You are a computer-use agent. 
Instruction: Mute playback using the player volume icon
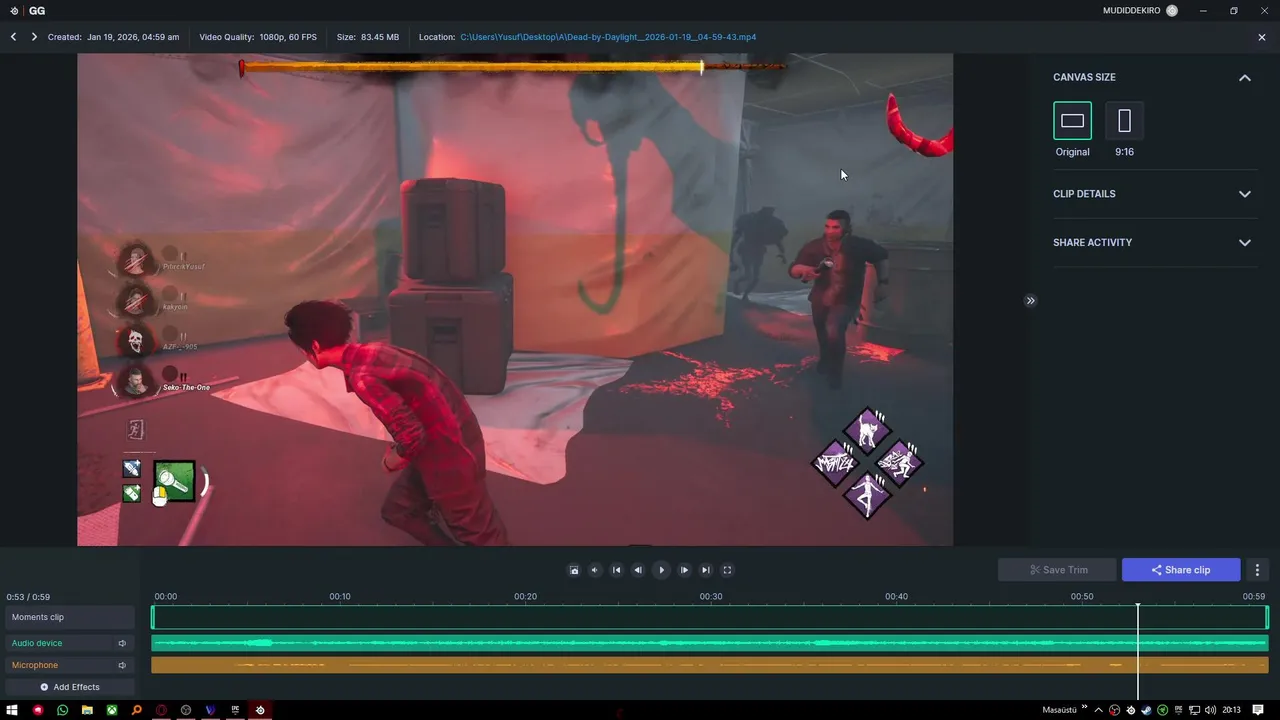595,570
